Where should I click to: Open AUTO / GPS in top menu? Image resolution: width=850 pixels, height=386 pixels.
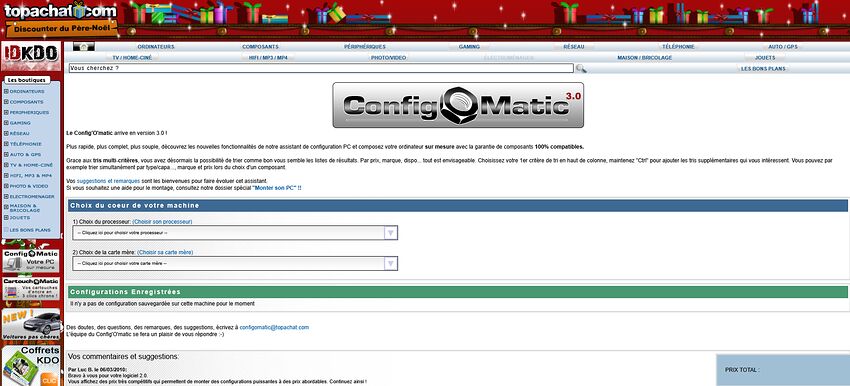(783, 47)
